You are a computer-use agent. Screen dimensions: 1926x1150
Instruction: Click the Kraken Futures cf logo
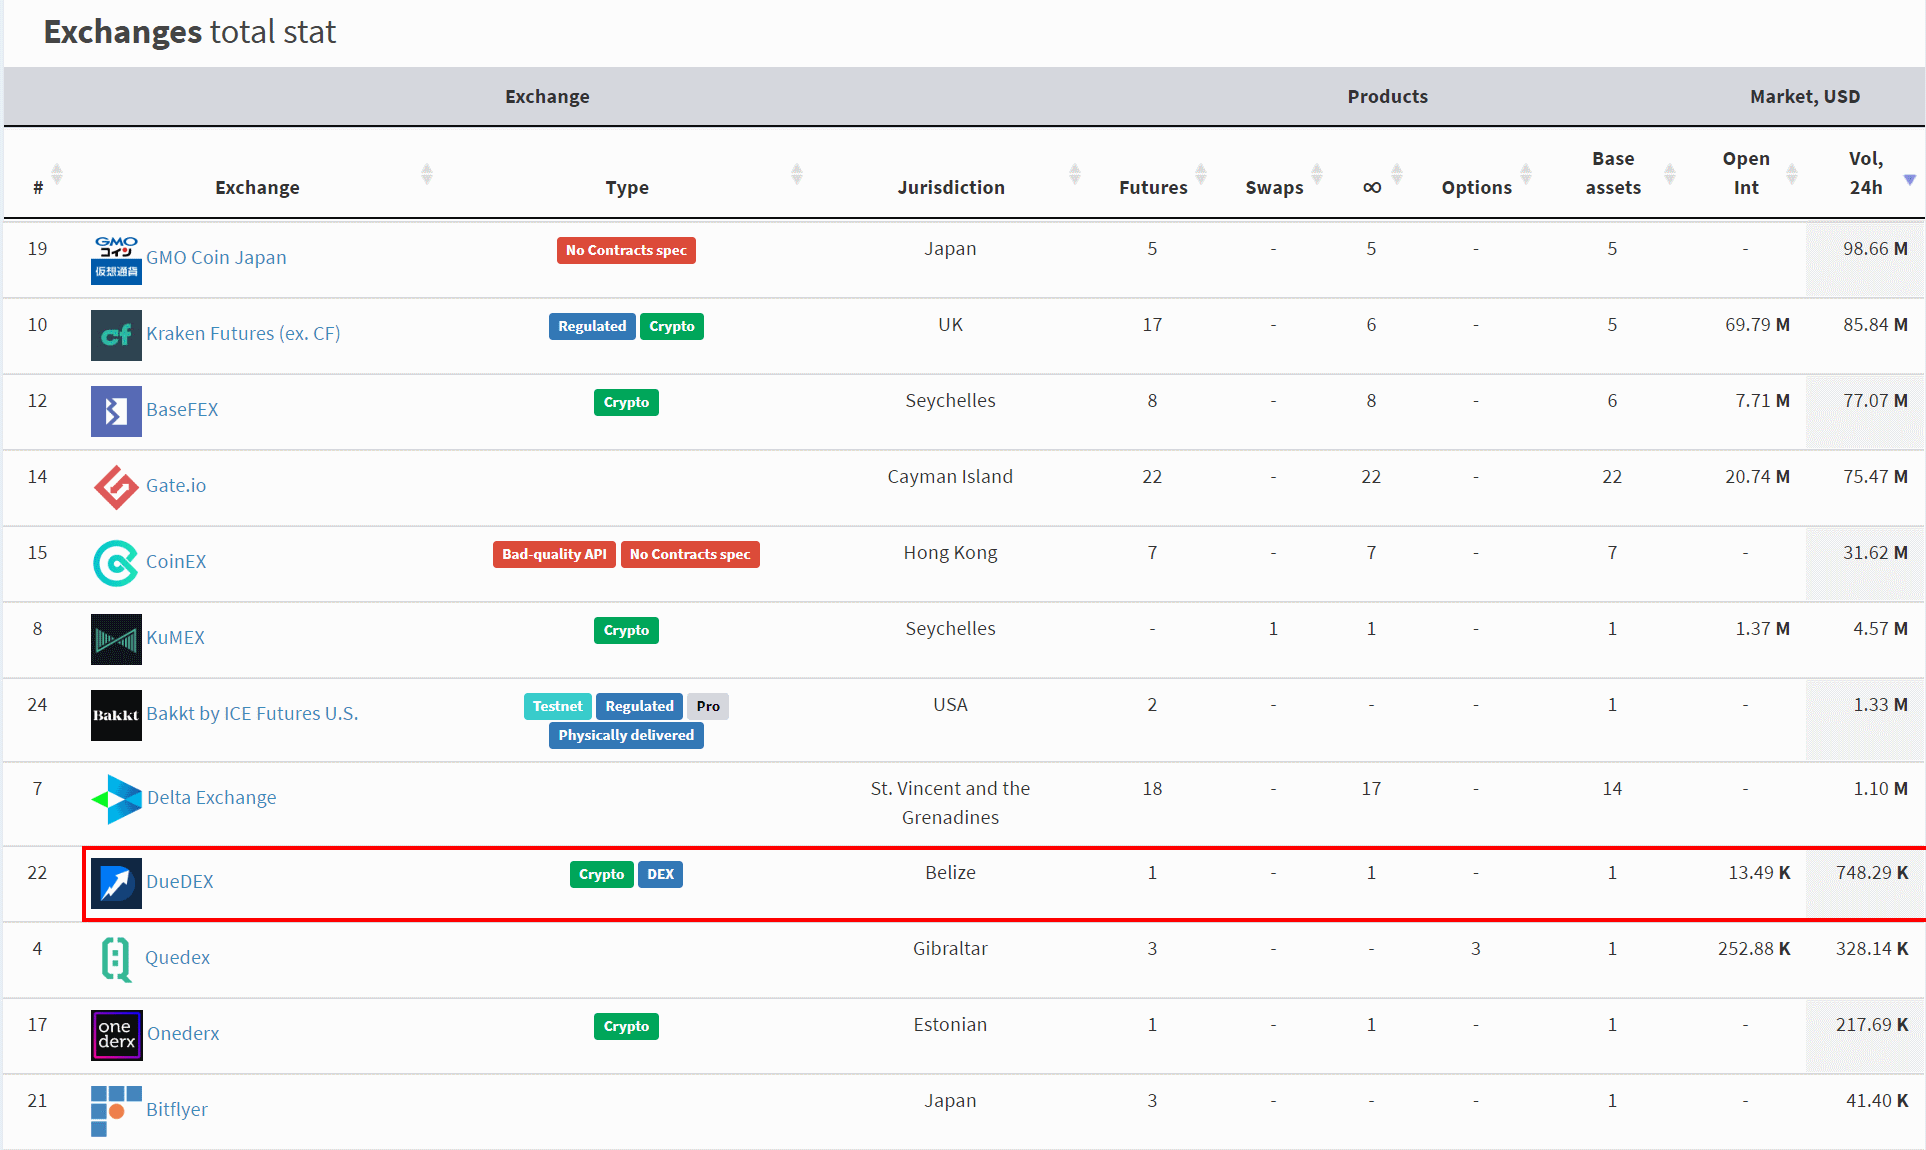116,335
